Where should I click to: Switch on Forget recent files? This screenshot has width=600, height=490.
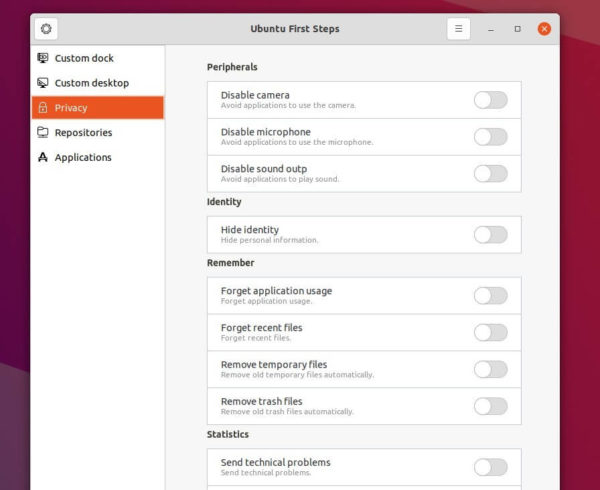(491, 332)
